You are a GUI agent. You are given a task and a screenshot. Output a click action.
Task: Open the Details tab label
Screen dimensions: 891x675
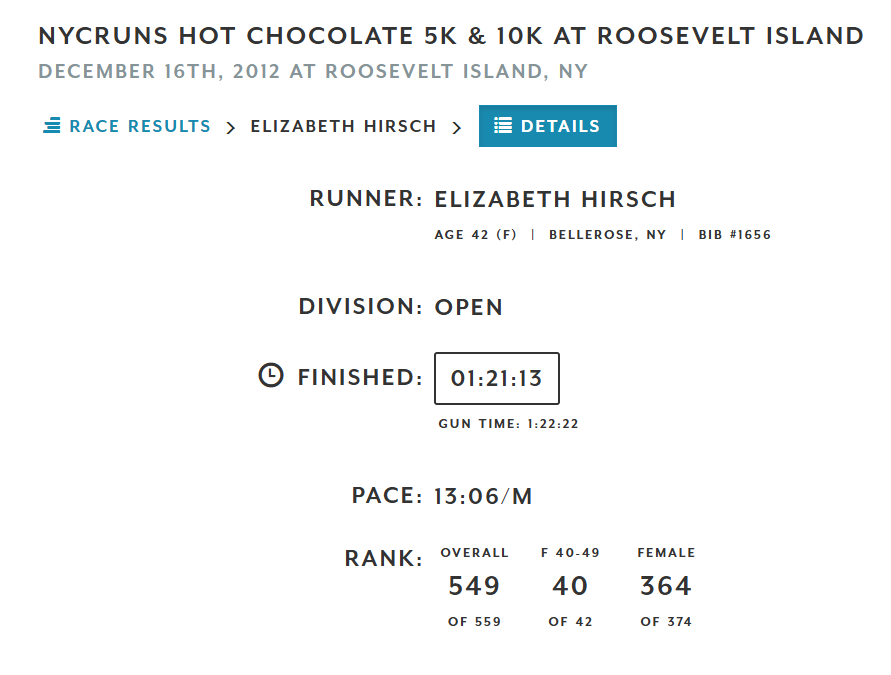(560, 127)
